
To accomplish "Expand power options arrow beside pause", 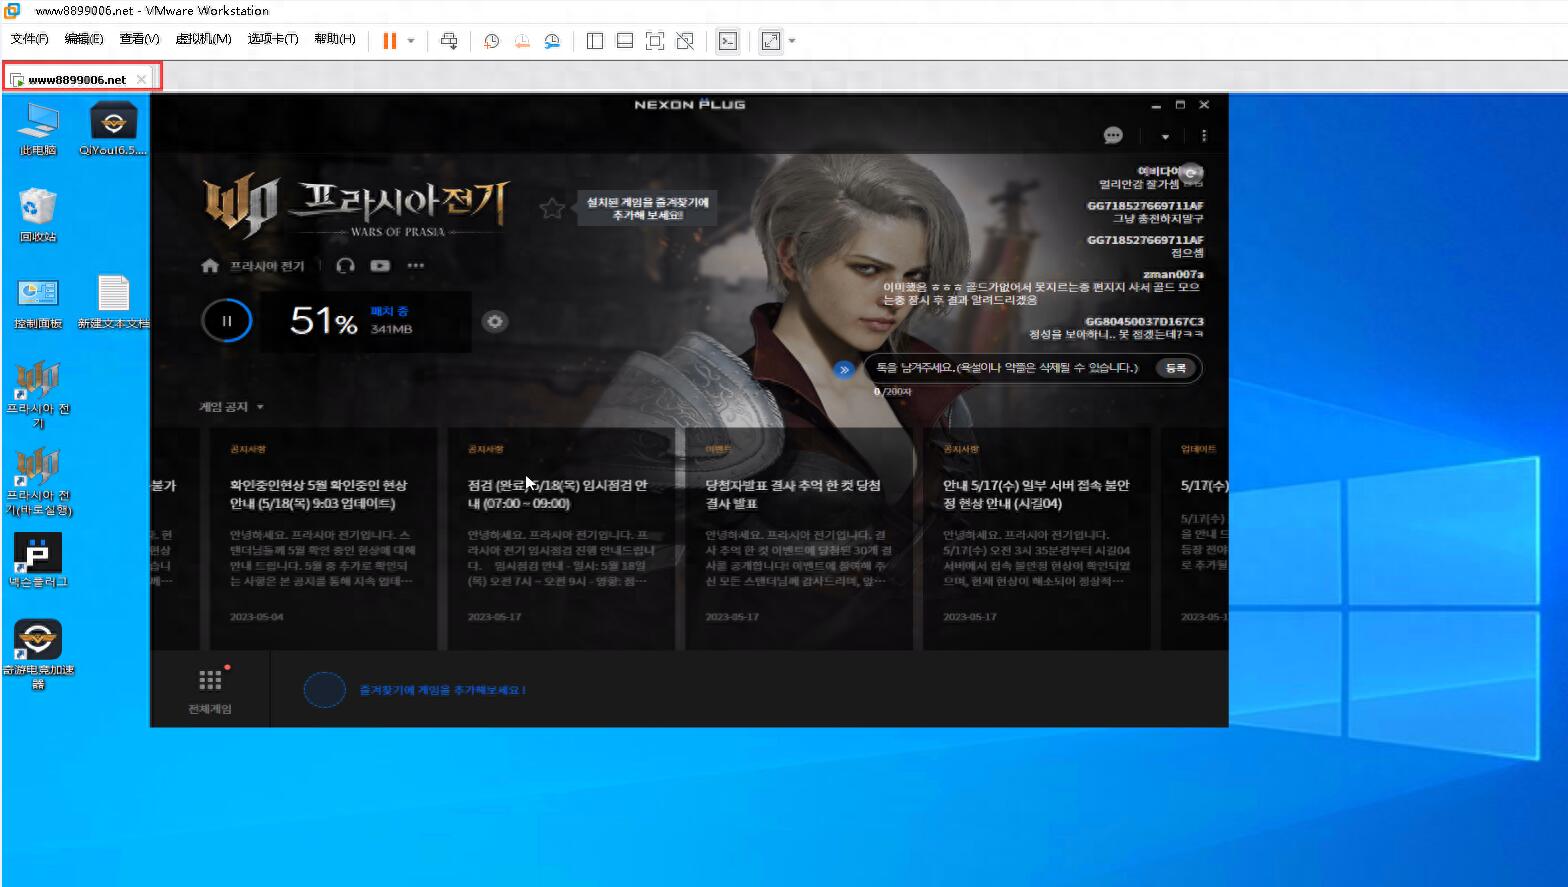I will click(x=411, y=41).
